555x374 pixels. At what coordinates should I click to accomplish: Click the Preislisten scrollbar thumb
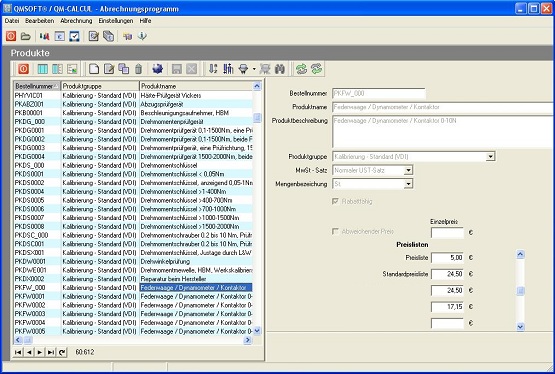(x=520, y=291)
